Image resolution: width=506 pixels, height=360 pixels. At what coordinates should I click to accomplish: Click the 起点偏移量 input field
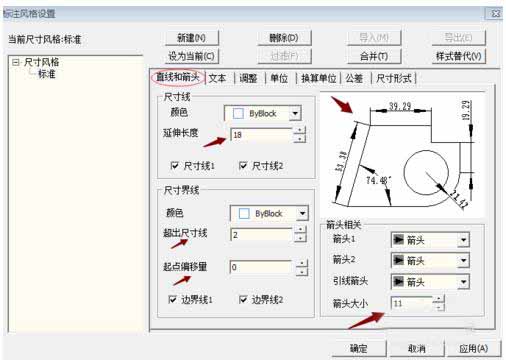262,267
